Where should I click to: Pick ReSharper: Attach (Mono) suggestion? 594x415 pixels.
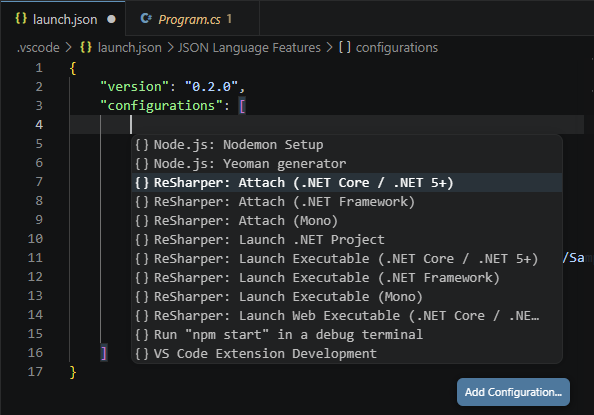click(x=347, y=221)
